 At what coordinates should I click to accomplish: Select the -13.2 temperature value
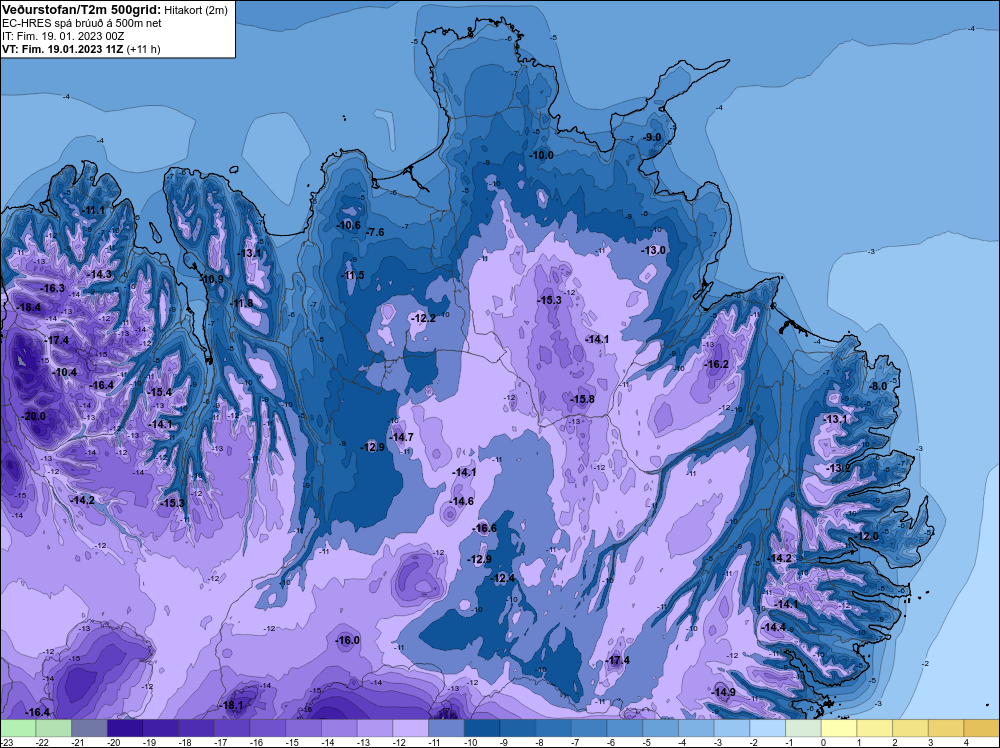(838, 469)
